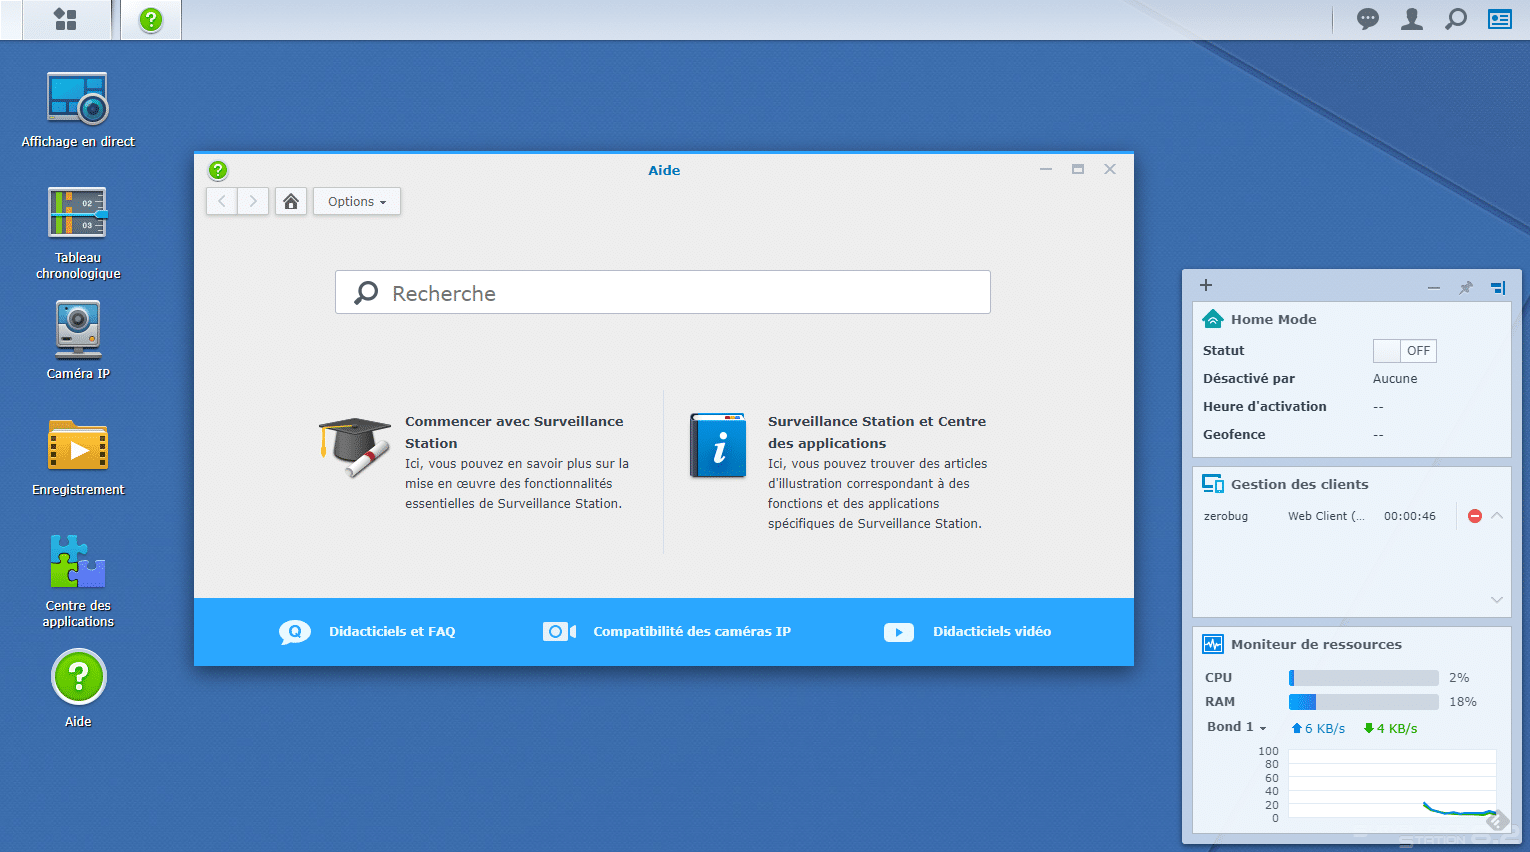Click the magnifier icon in Recherche field

pos(367,292)
